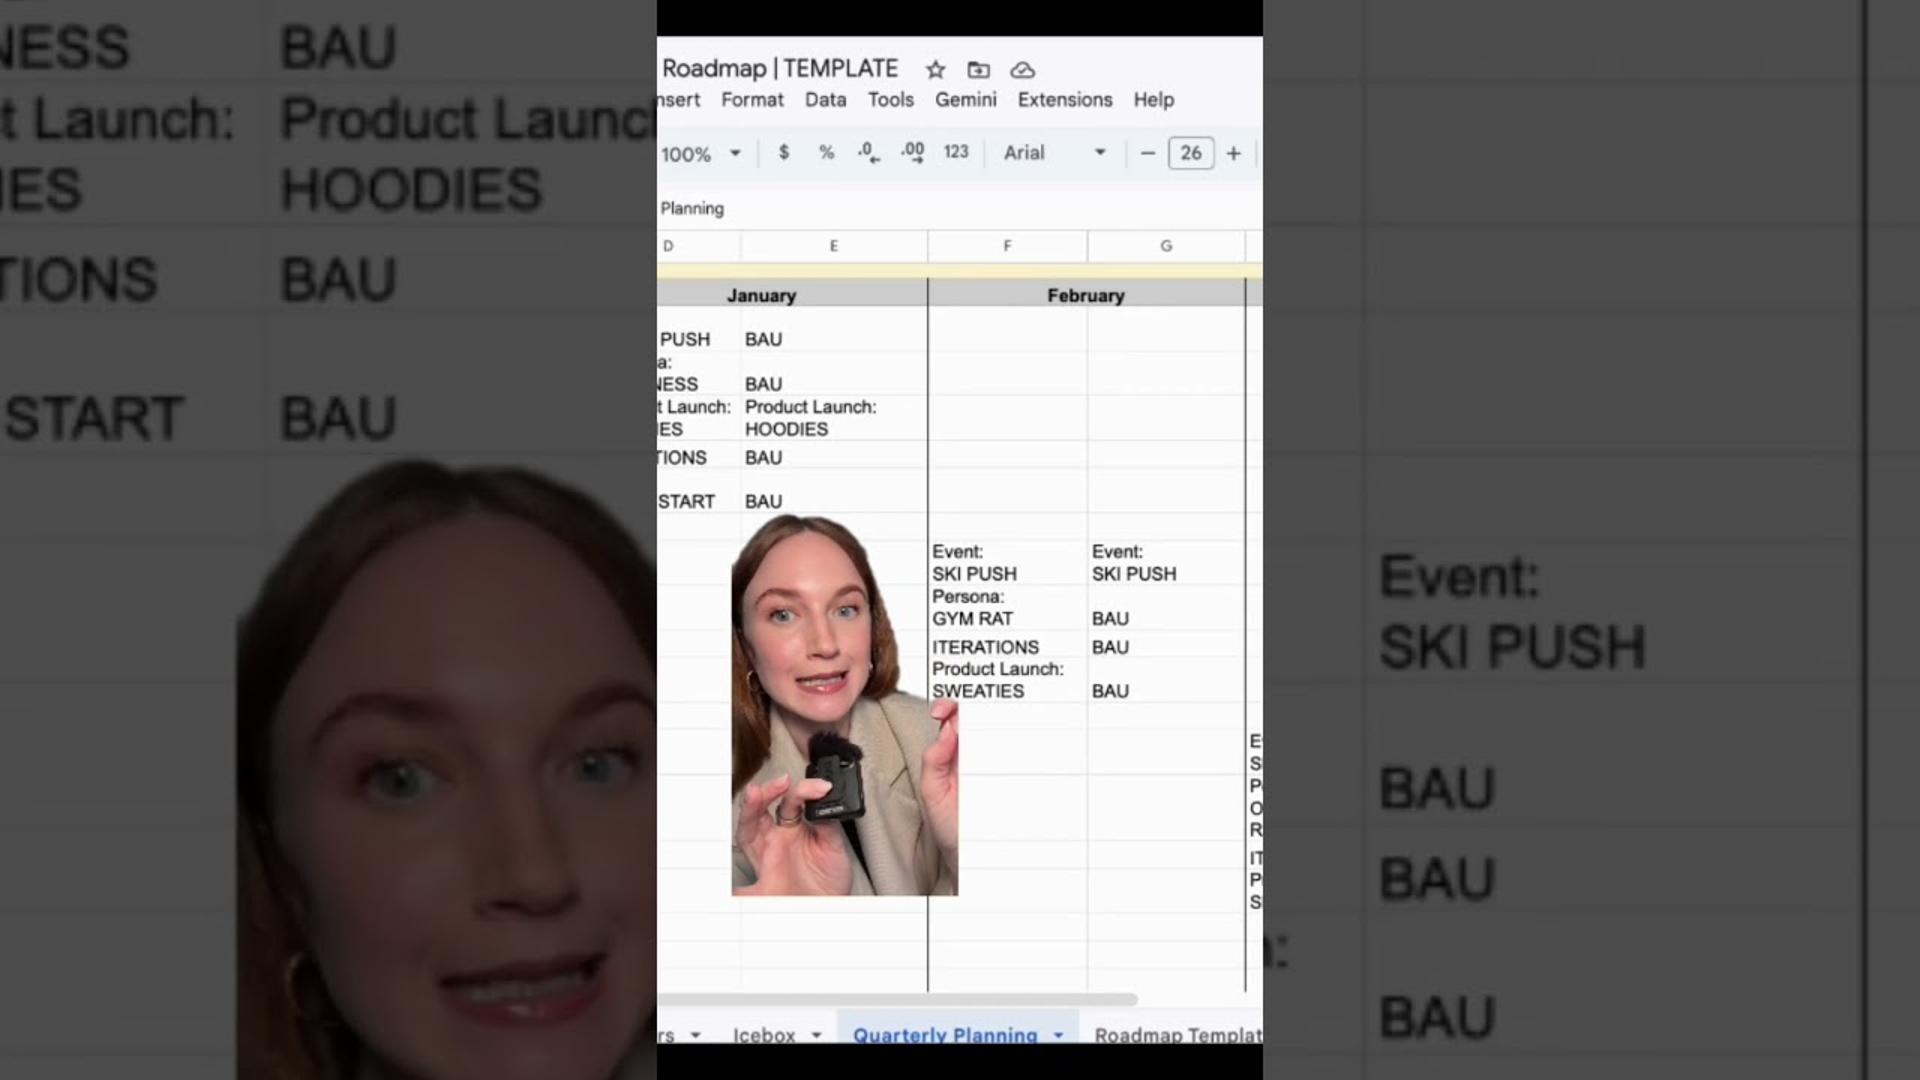The image size is (1920, 1080).
Task: Apply percent format icon
Action: coord(826,152)
